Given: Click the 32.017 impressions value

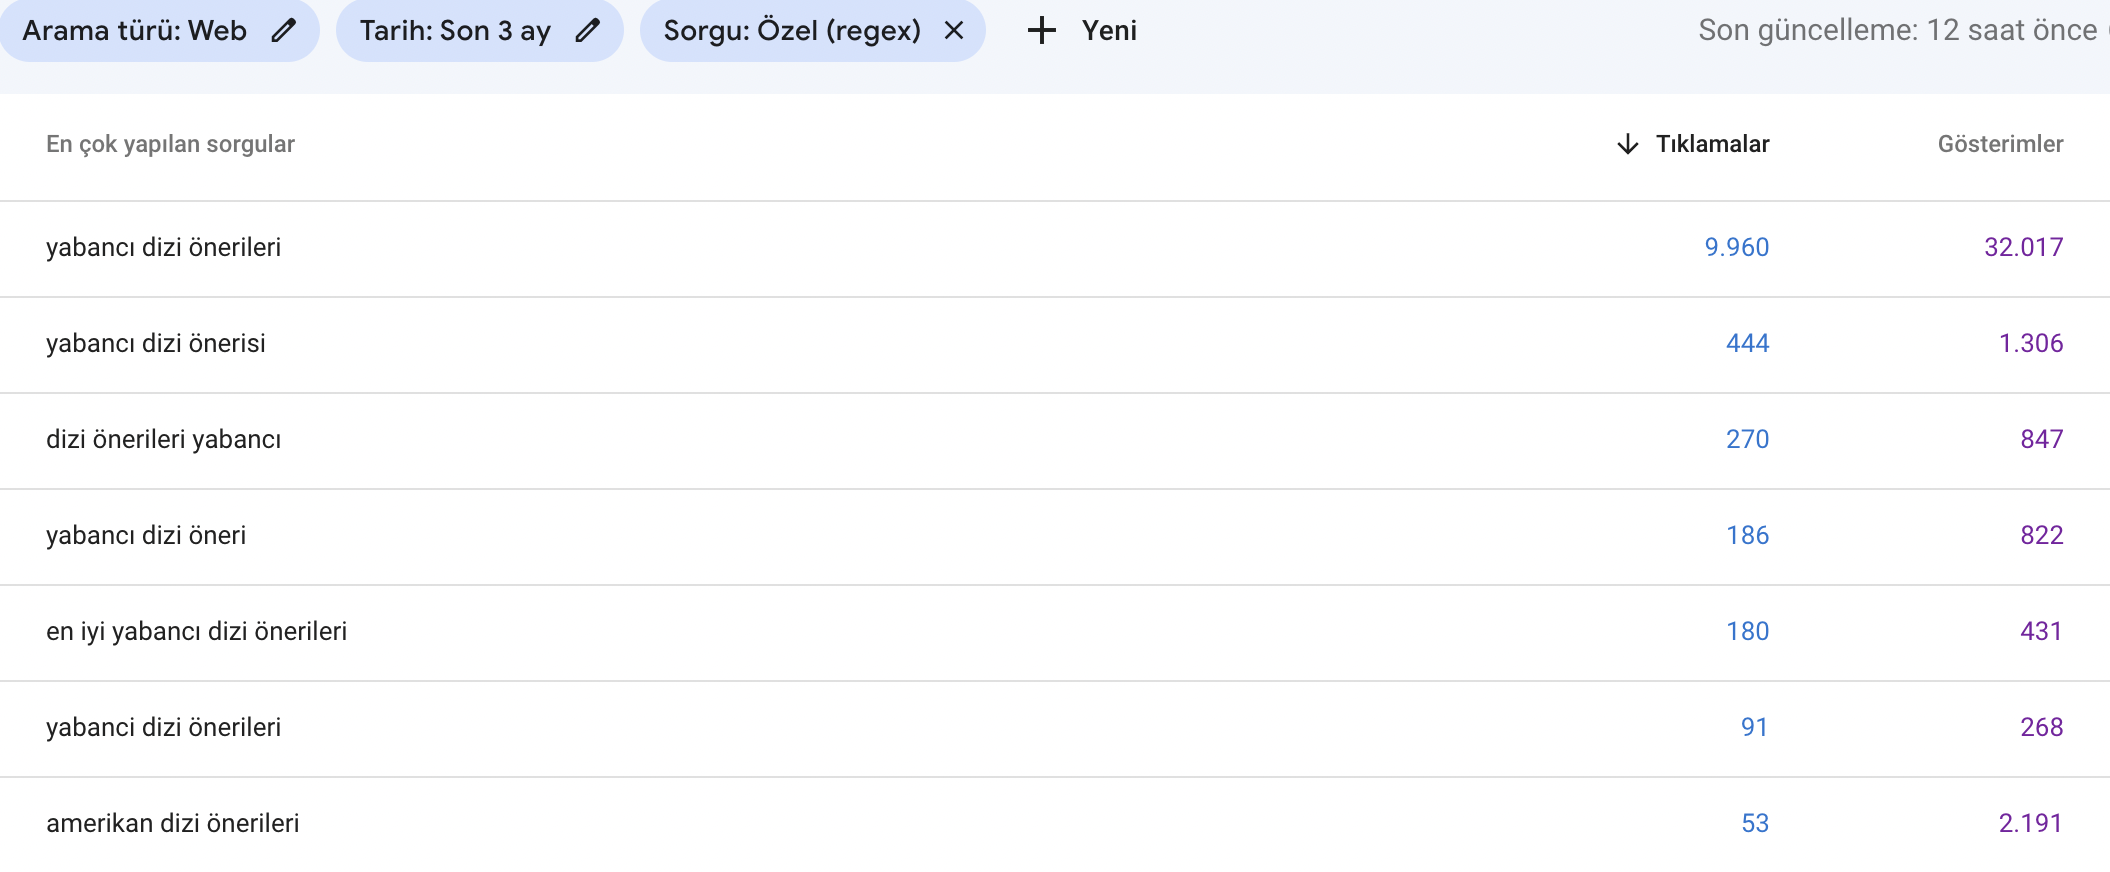Looking at the screenshot, I should coord(2023,247).
